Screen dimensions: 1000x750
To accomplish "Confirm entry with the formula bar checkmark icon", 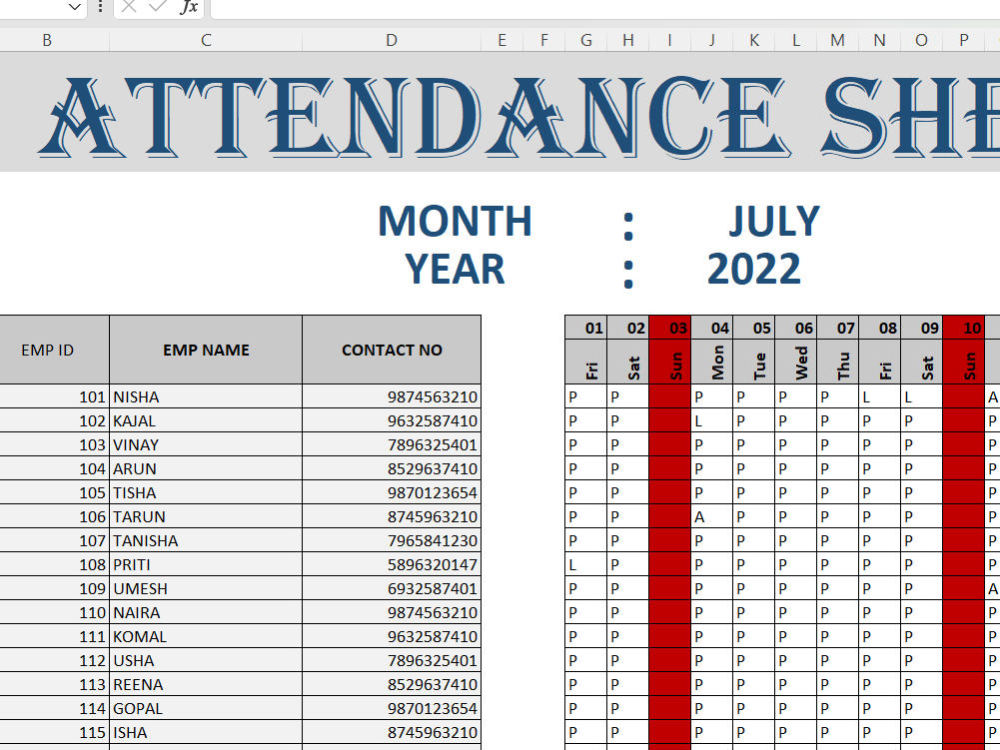I will pyautogui.click(x=157, y=7).
